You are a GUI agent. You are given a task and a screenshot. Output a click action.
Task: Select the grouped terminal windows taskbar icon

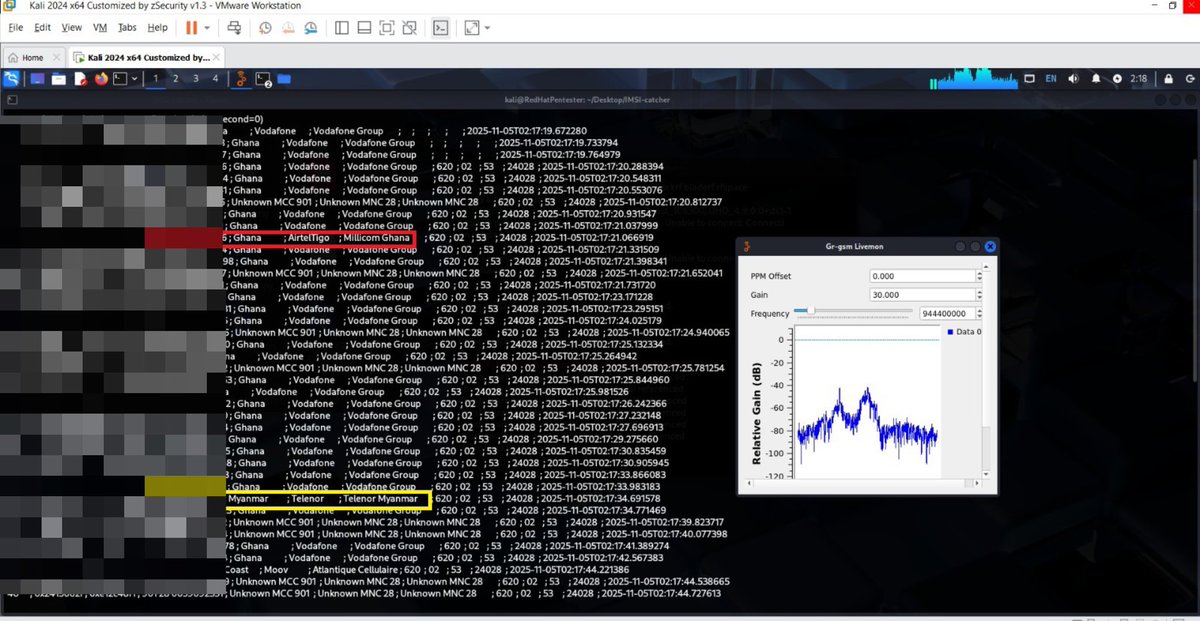pyautogui.click(x=264, y=78)
